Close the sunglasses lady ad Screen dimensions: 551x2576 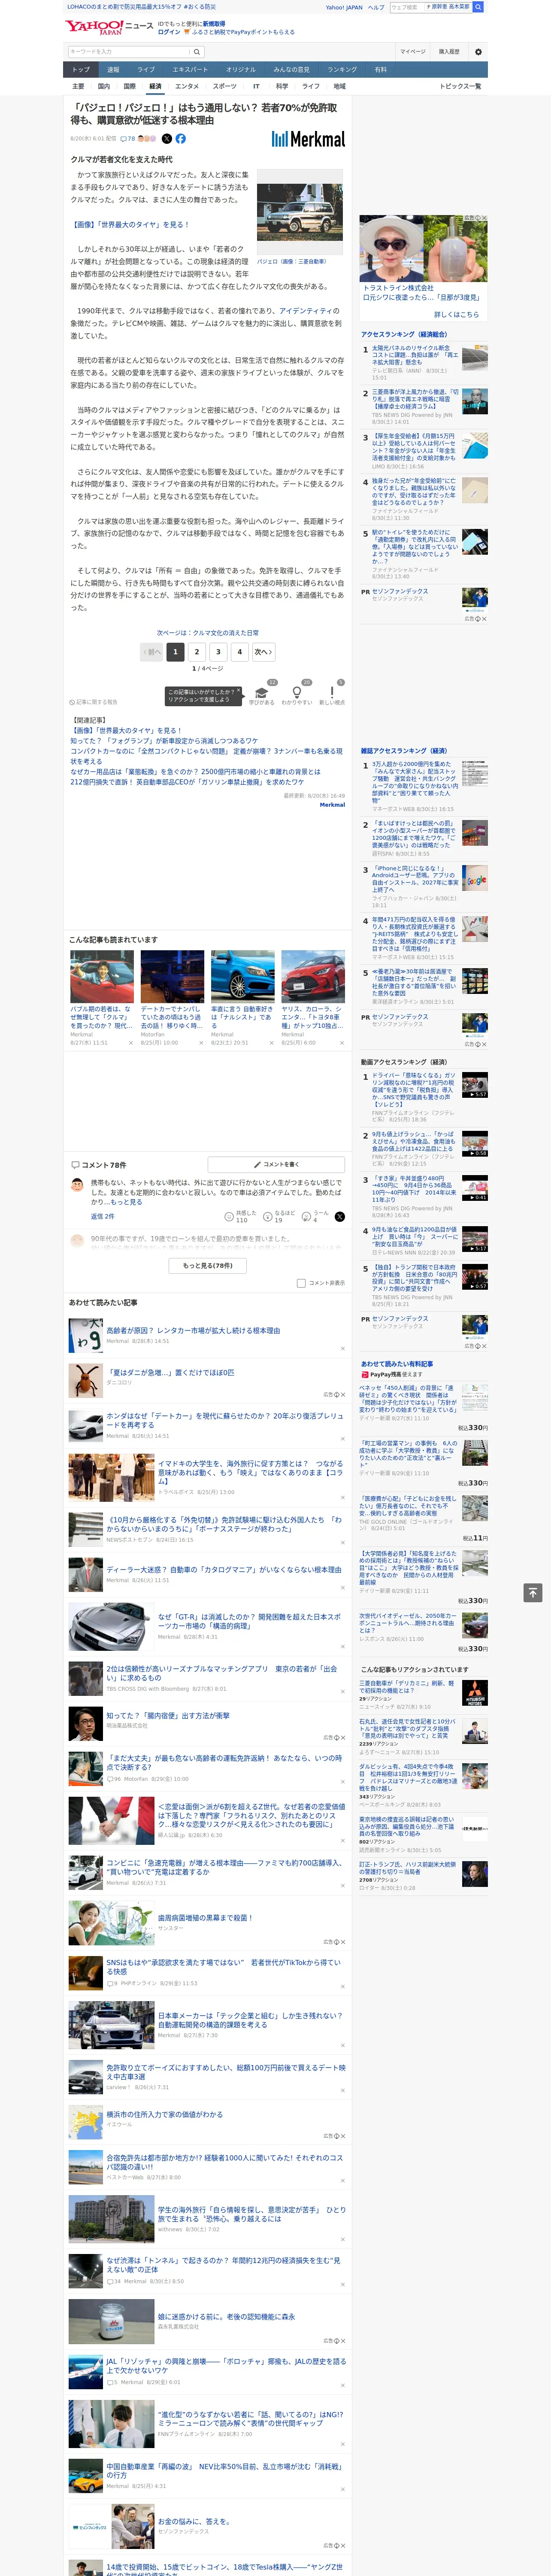point(484,218)
